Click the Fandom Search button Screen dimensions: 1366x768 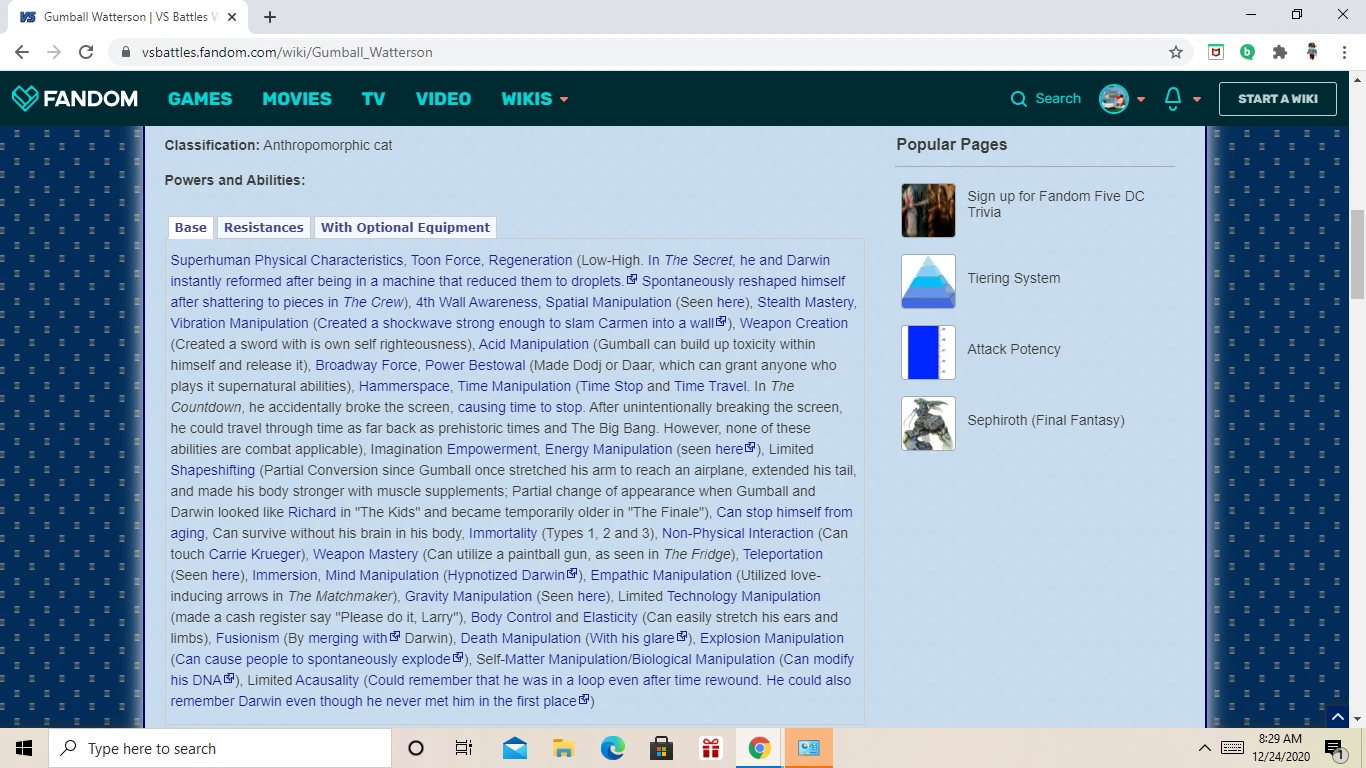pyautogui.click(x=1046, y=99)
